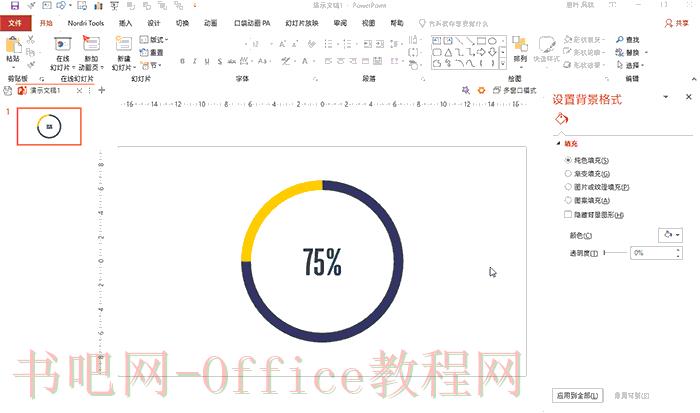Open the Section (节) dropdown

[x=151, y=65]
